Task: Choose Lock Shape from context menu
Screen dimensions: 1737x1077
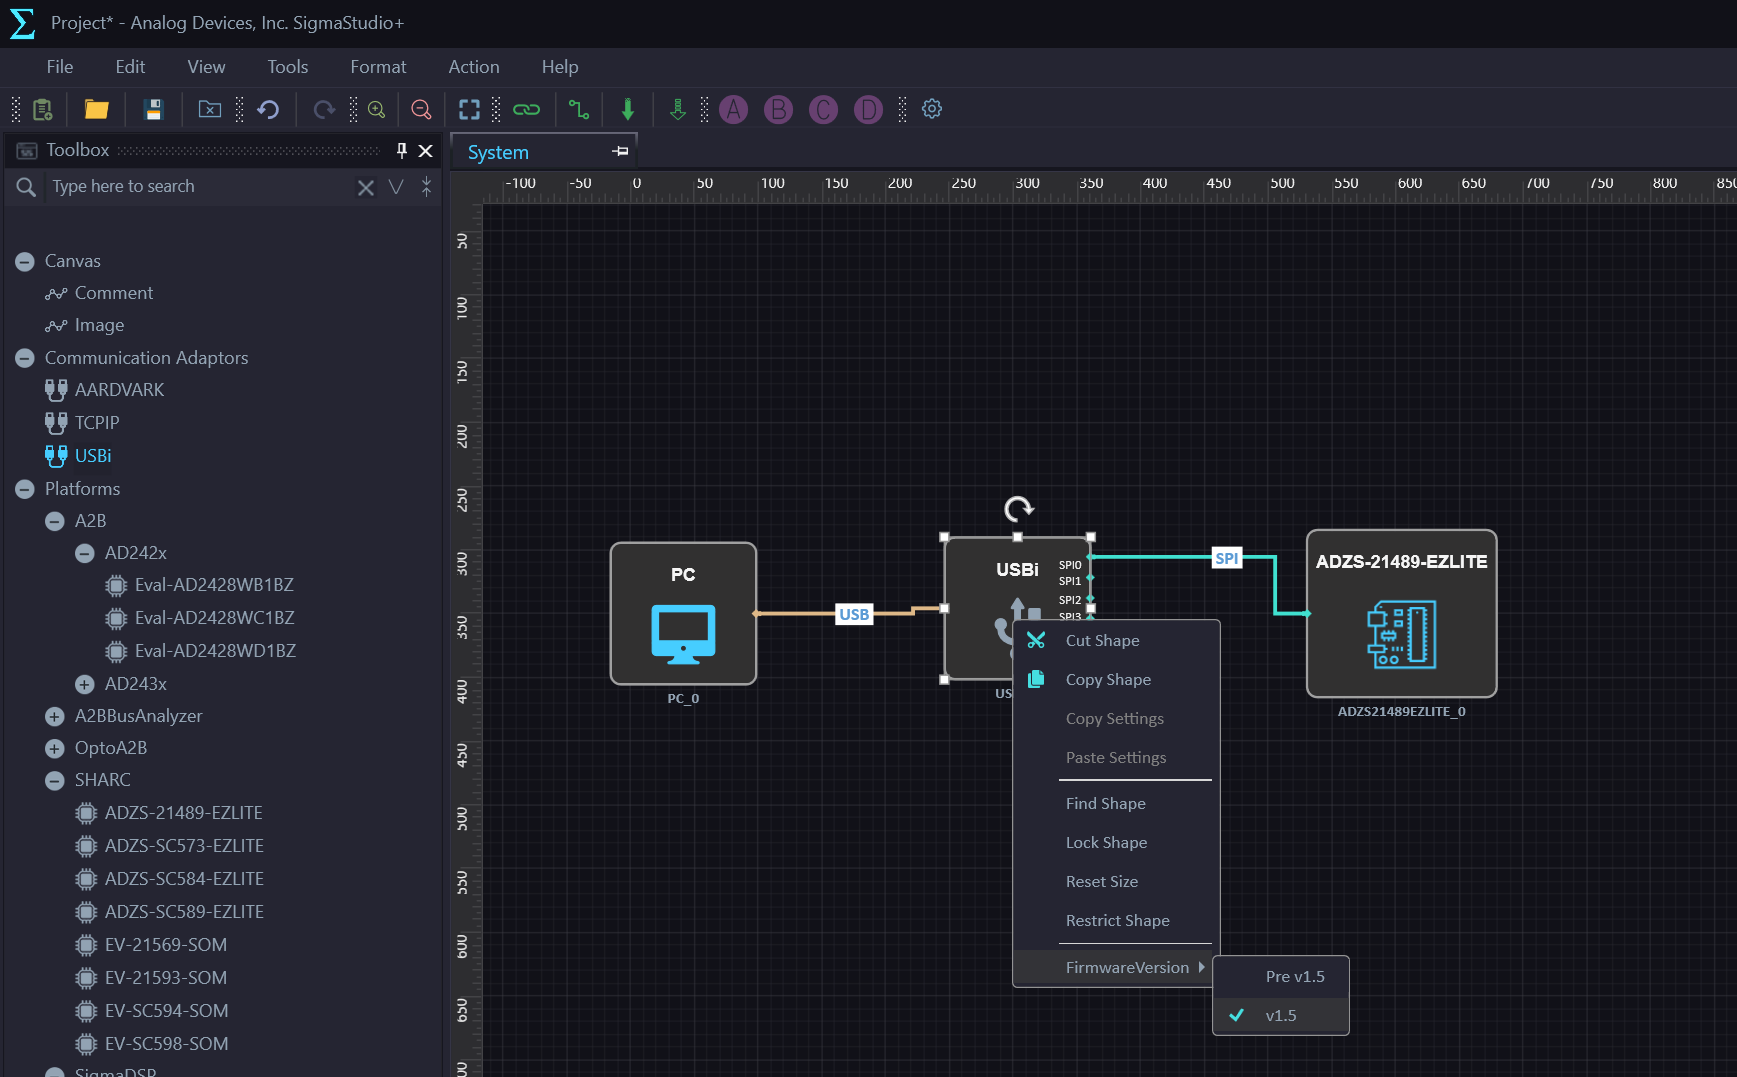Action: [1116, 842]
